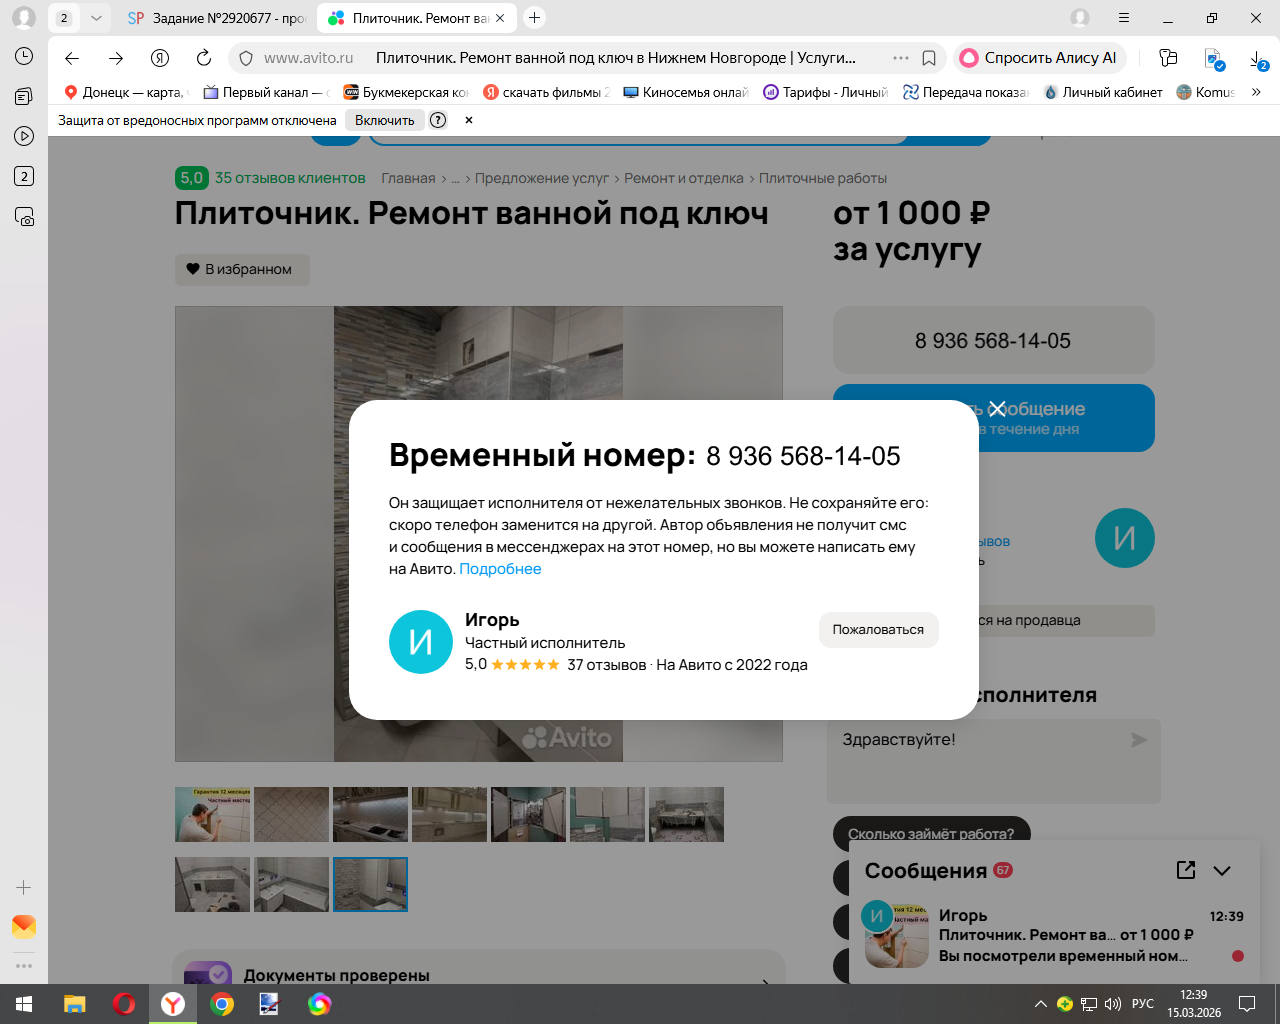Image resolution: width=1280 pixels, height=1024 pixels.
Task: Select the Сколько займёт работа? quick reply
Action: pos(931,833)
